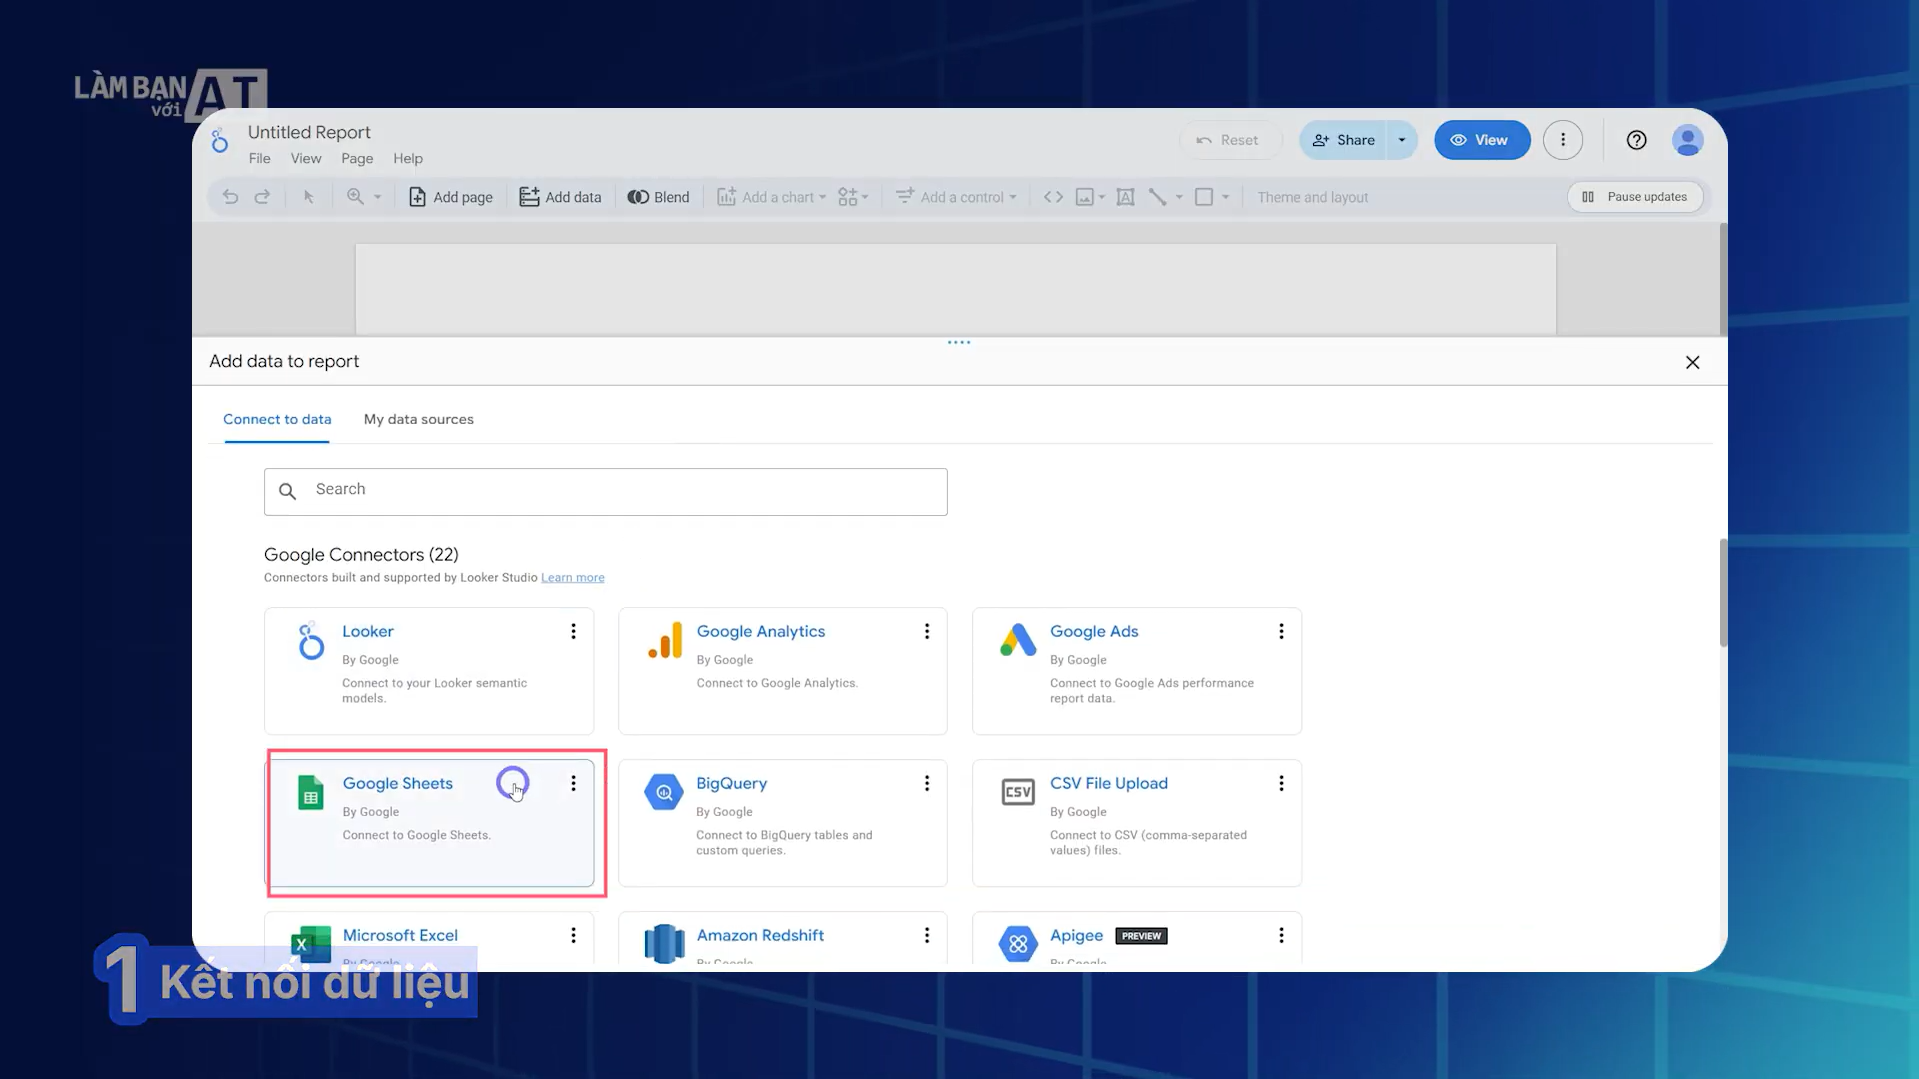Close the Add data to report panel
The width and height of the screenshot is (1919, 1079).
point(1692,362)
